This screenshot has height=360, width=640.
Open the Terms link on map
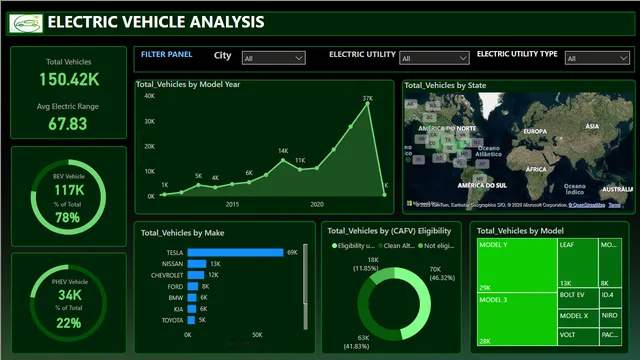click(x=615, y=205)
